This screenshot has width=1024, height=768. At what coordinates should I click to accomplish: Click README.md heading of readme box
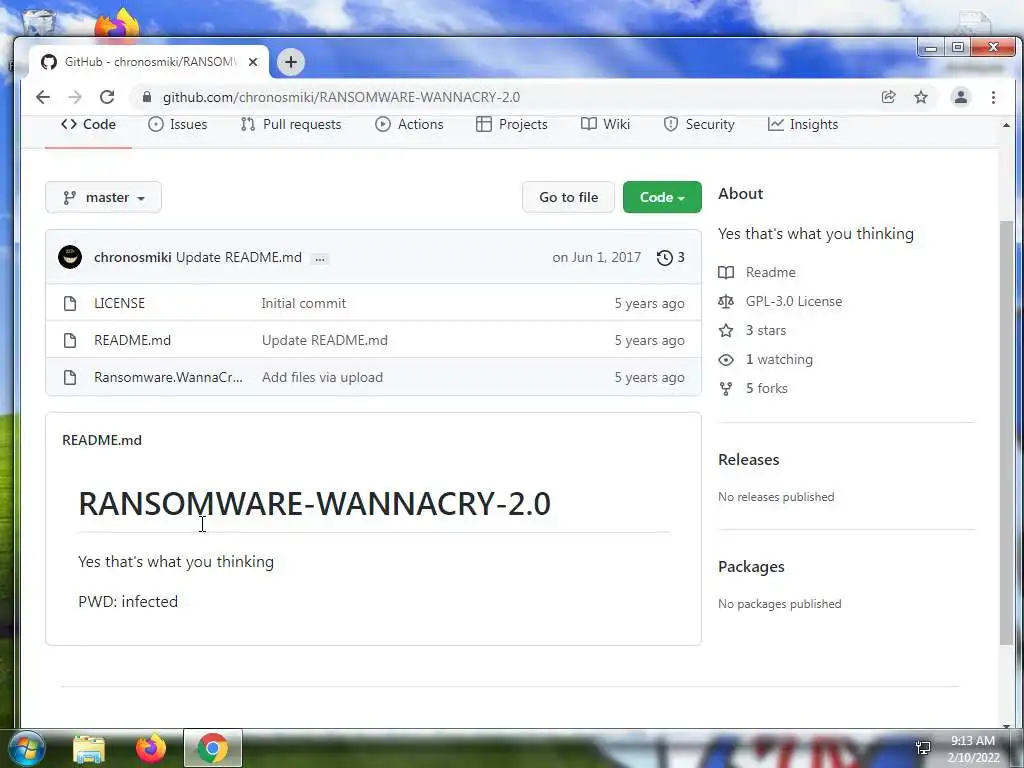tap(102, 440)
